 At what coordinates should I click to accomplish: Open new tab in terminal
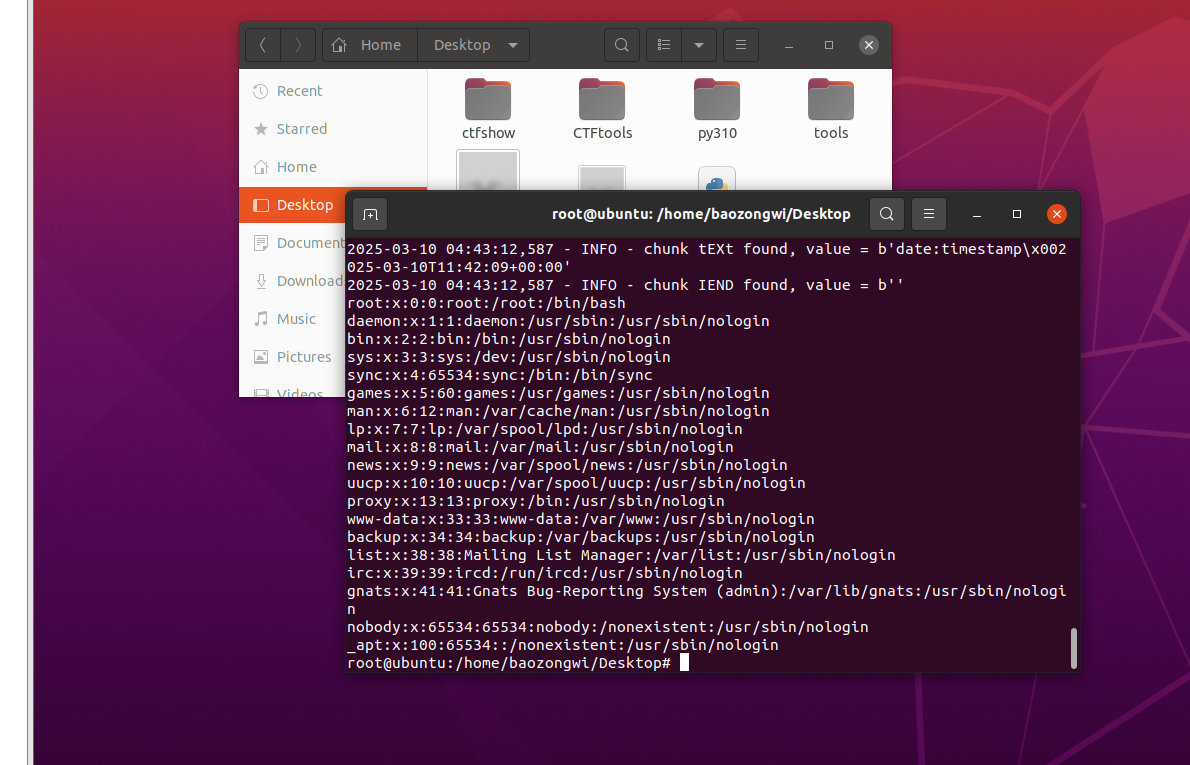click(370, 214)
